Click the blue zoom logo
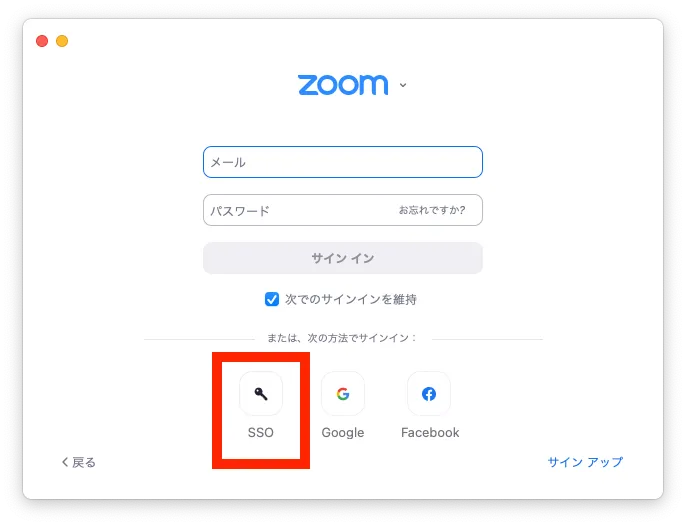 tap(343, 84)
